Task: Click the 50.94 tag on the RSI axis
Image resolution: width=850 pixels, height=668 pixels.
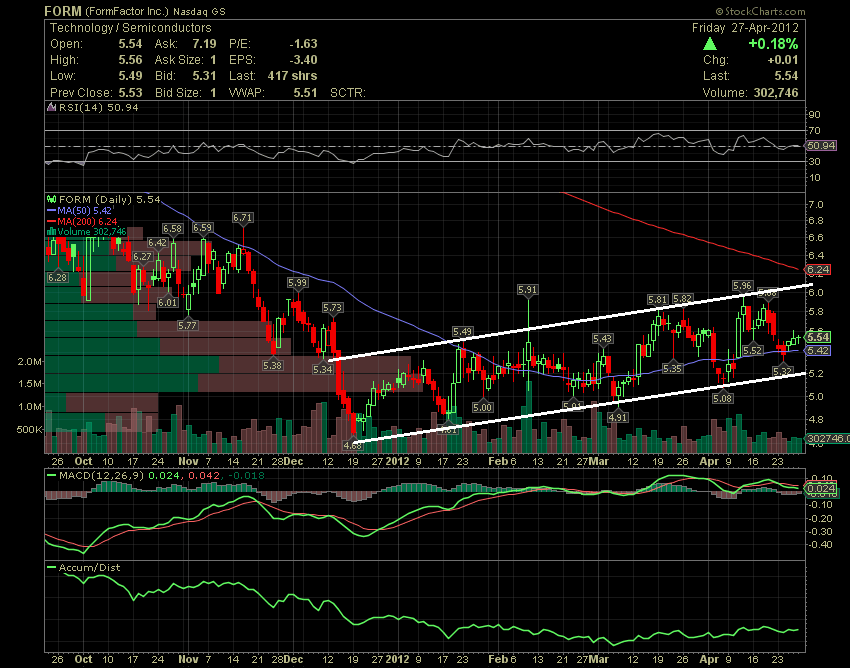Action: point(821,145)
